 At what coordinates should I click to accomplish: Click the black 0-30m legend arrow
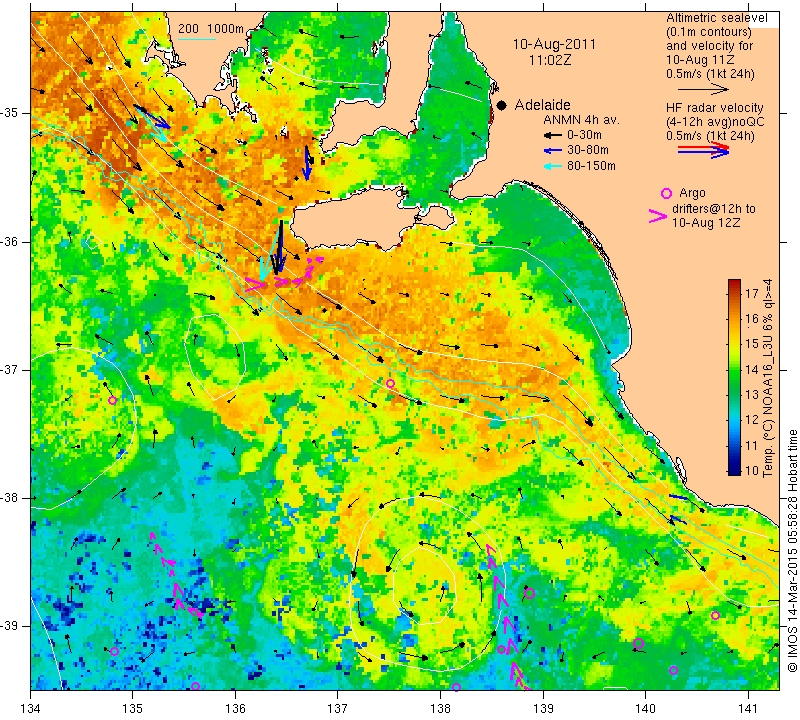click(553, 135)
